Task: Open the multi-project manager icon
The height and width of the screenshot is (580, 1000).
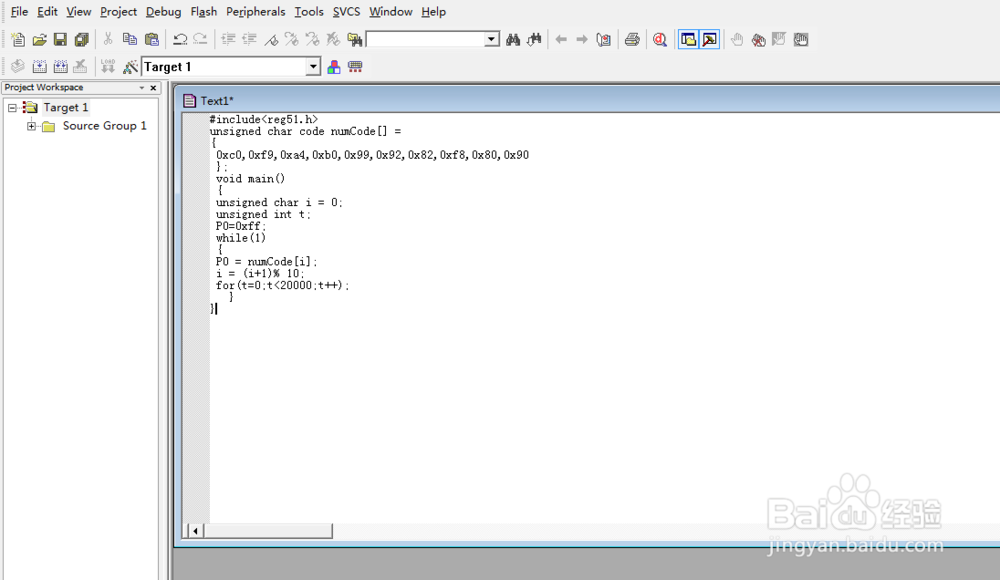Action: pyautogui.click(x=355, y=66)
